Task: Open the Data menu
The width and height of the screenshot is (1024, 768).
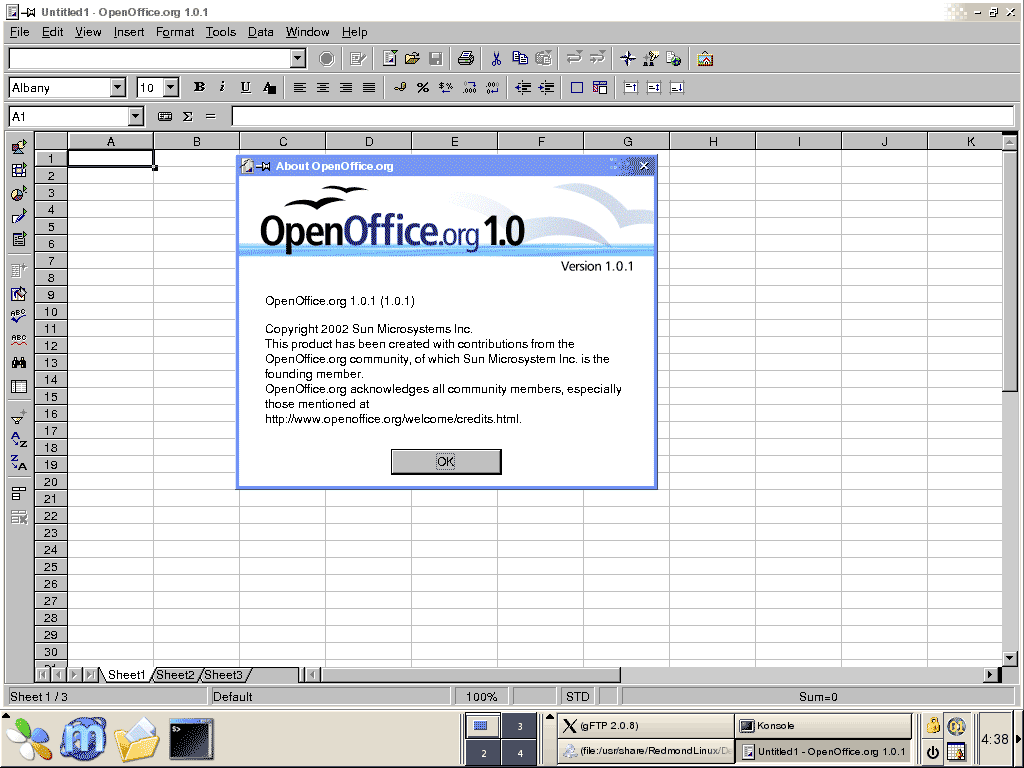Action: [x=261, y=31]
